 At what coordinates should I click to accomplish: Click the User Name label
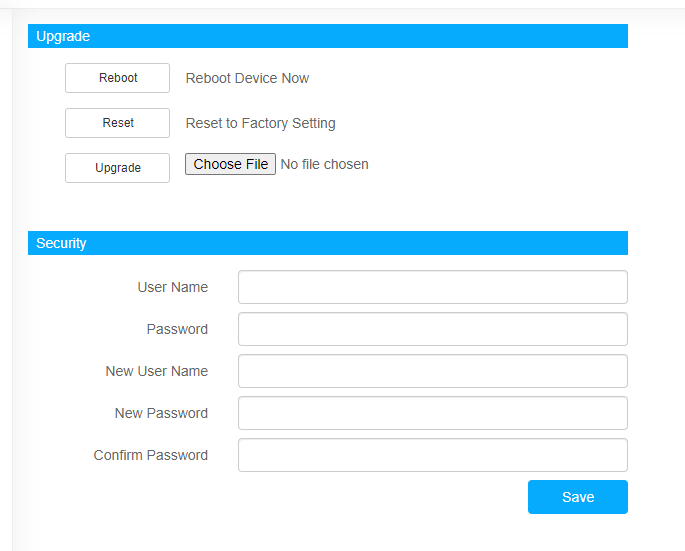(173, 287)
